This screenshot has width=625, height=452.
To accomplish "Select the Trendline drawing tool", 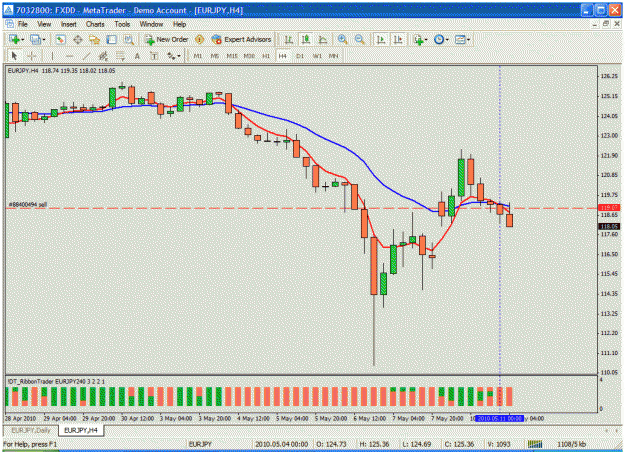I will coord(86,56).
